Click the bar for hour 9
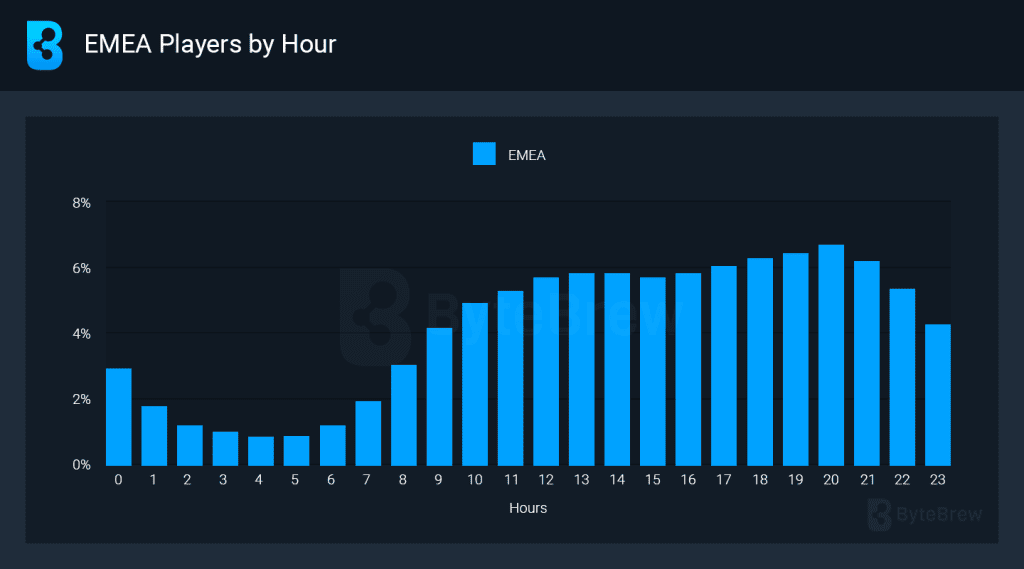The image size is (1024, 569). coord(440,397)
